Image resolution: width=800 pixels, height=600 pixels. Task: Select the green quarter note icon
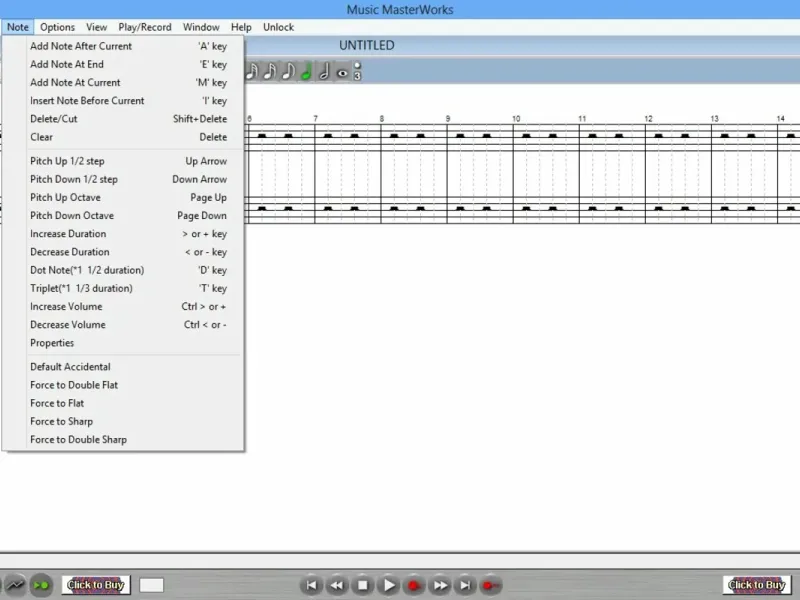click(x=306, y=71)
